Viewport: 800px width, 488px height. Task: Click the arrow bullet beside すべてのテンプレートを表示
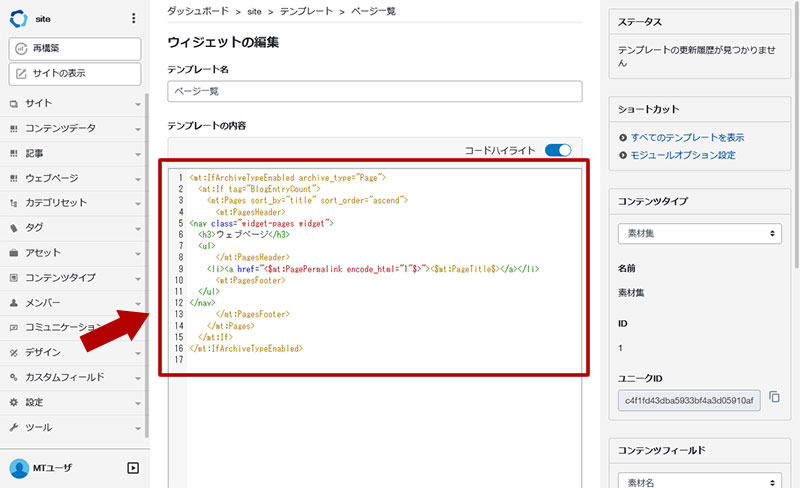pos(622,137)
